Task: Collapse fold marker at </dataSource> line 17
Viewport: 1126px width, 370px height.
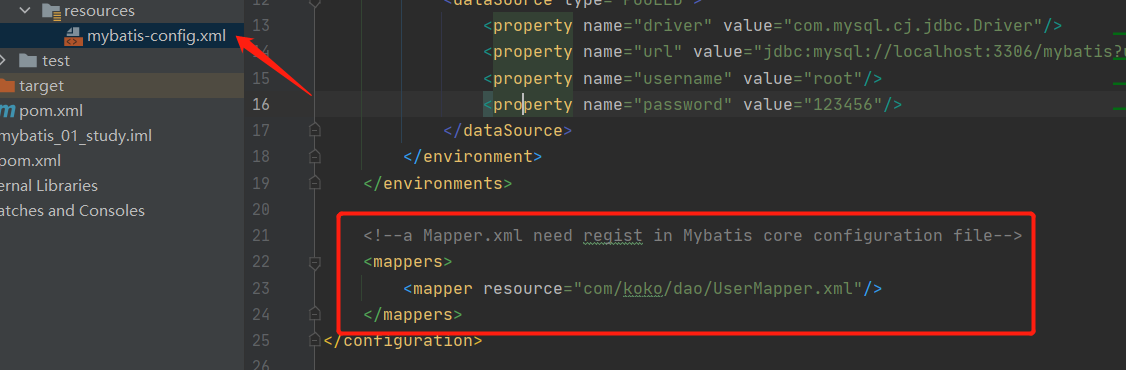Action: (x=314, y=130)
